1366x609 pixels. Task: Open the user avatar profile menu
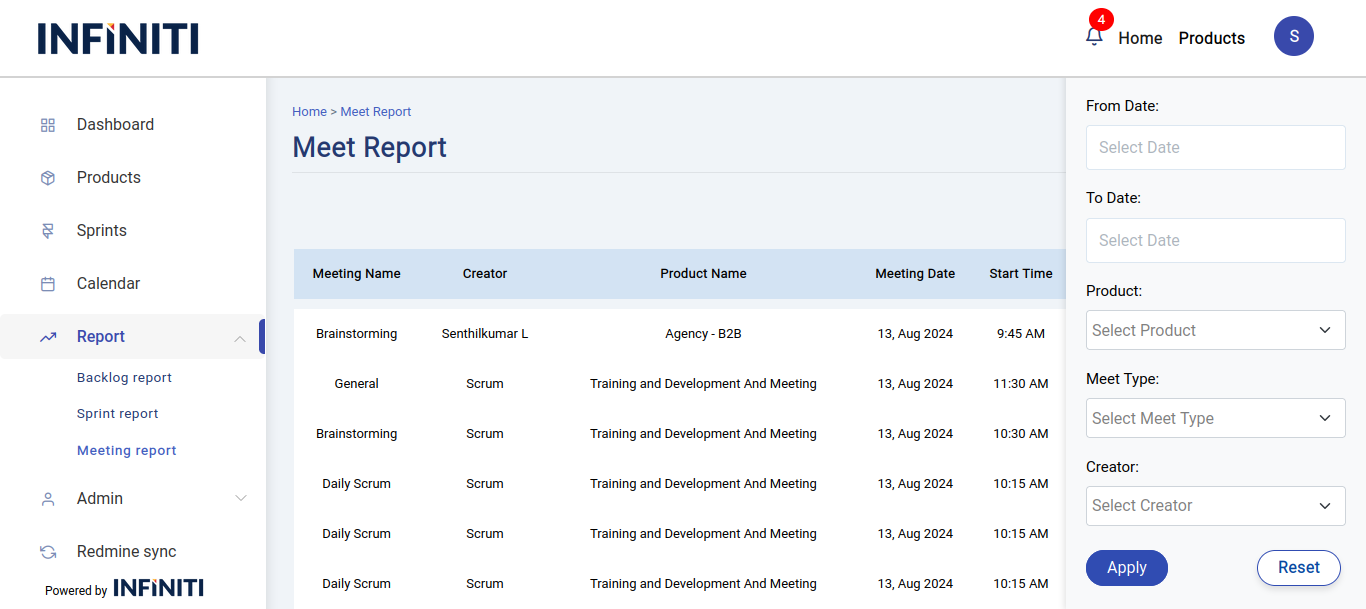click(1293, 36)
